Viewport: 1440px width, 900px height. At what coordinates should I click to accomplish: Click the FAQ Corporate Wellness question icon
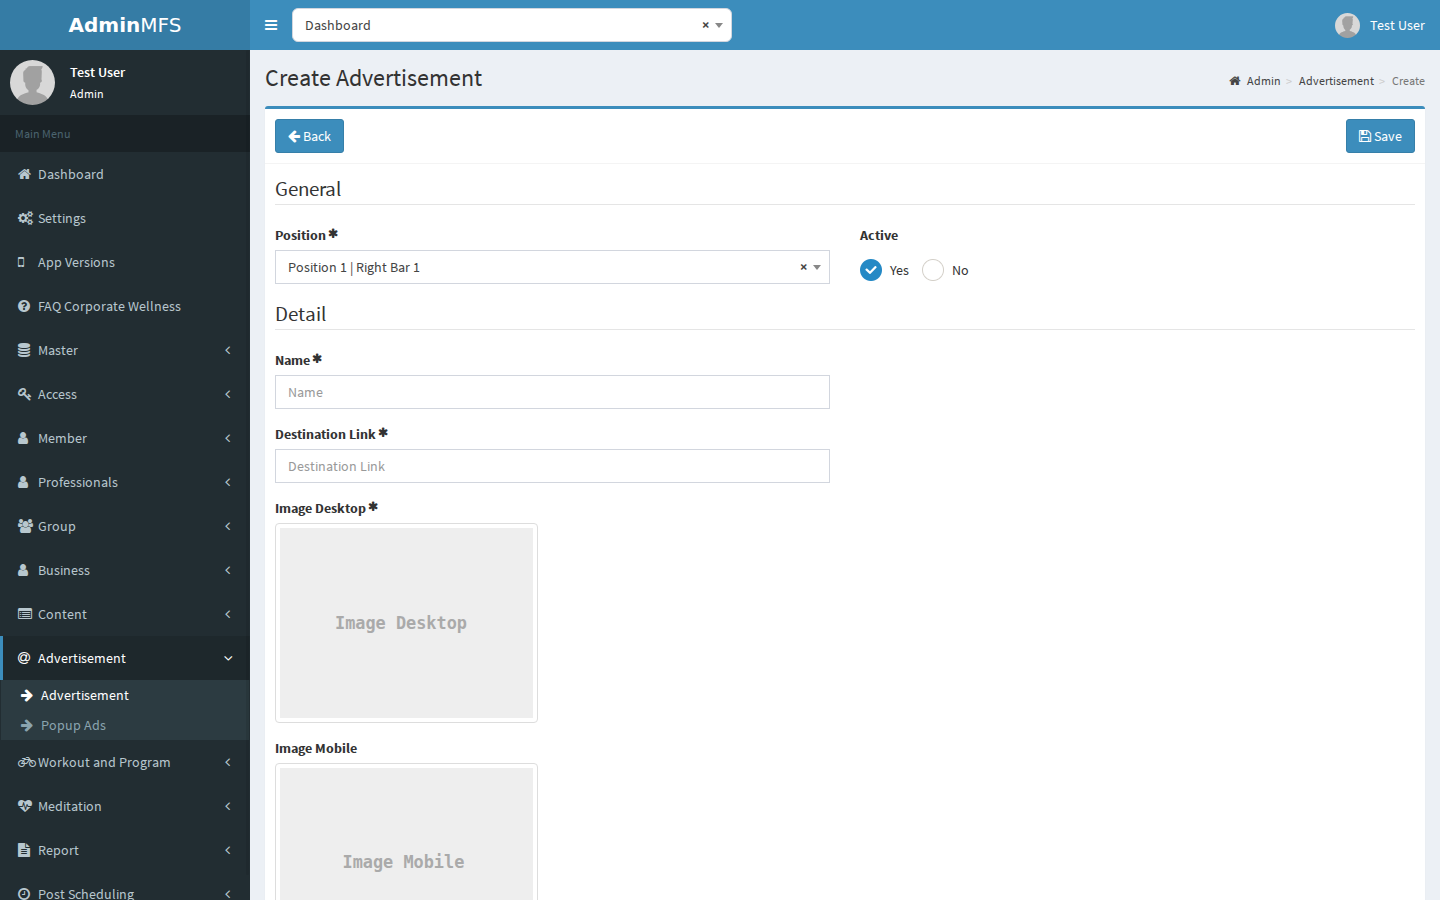[x=24, y=306]
